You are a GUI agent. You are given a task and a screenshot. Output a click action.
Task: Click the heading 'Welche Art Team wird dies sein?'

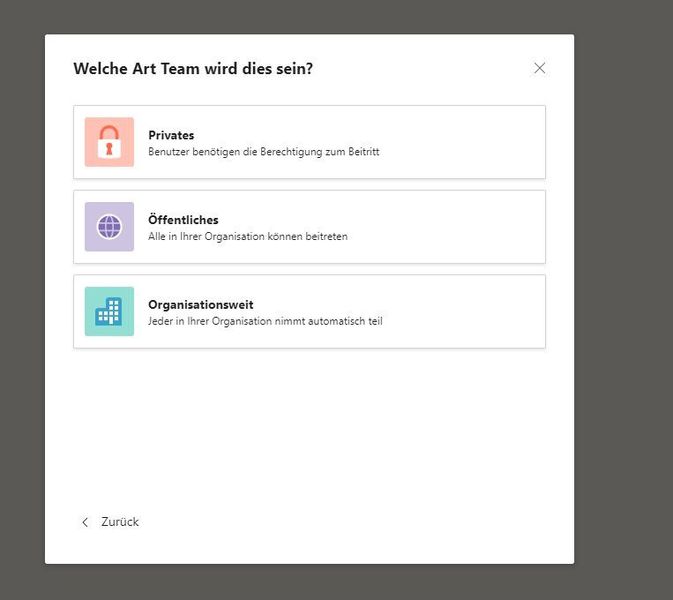point(193,69)
